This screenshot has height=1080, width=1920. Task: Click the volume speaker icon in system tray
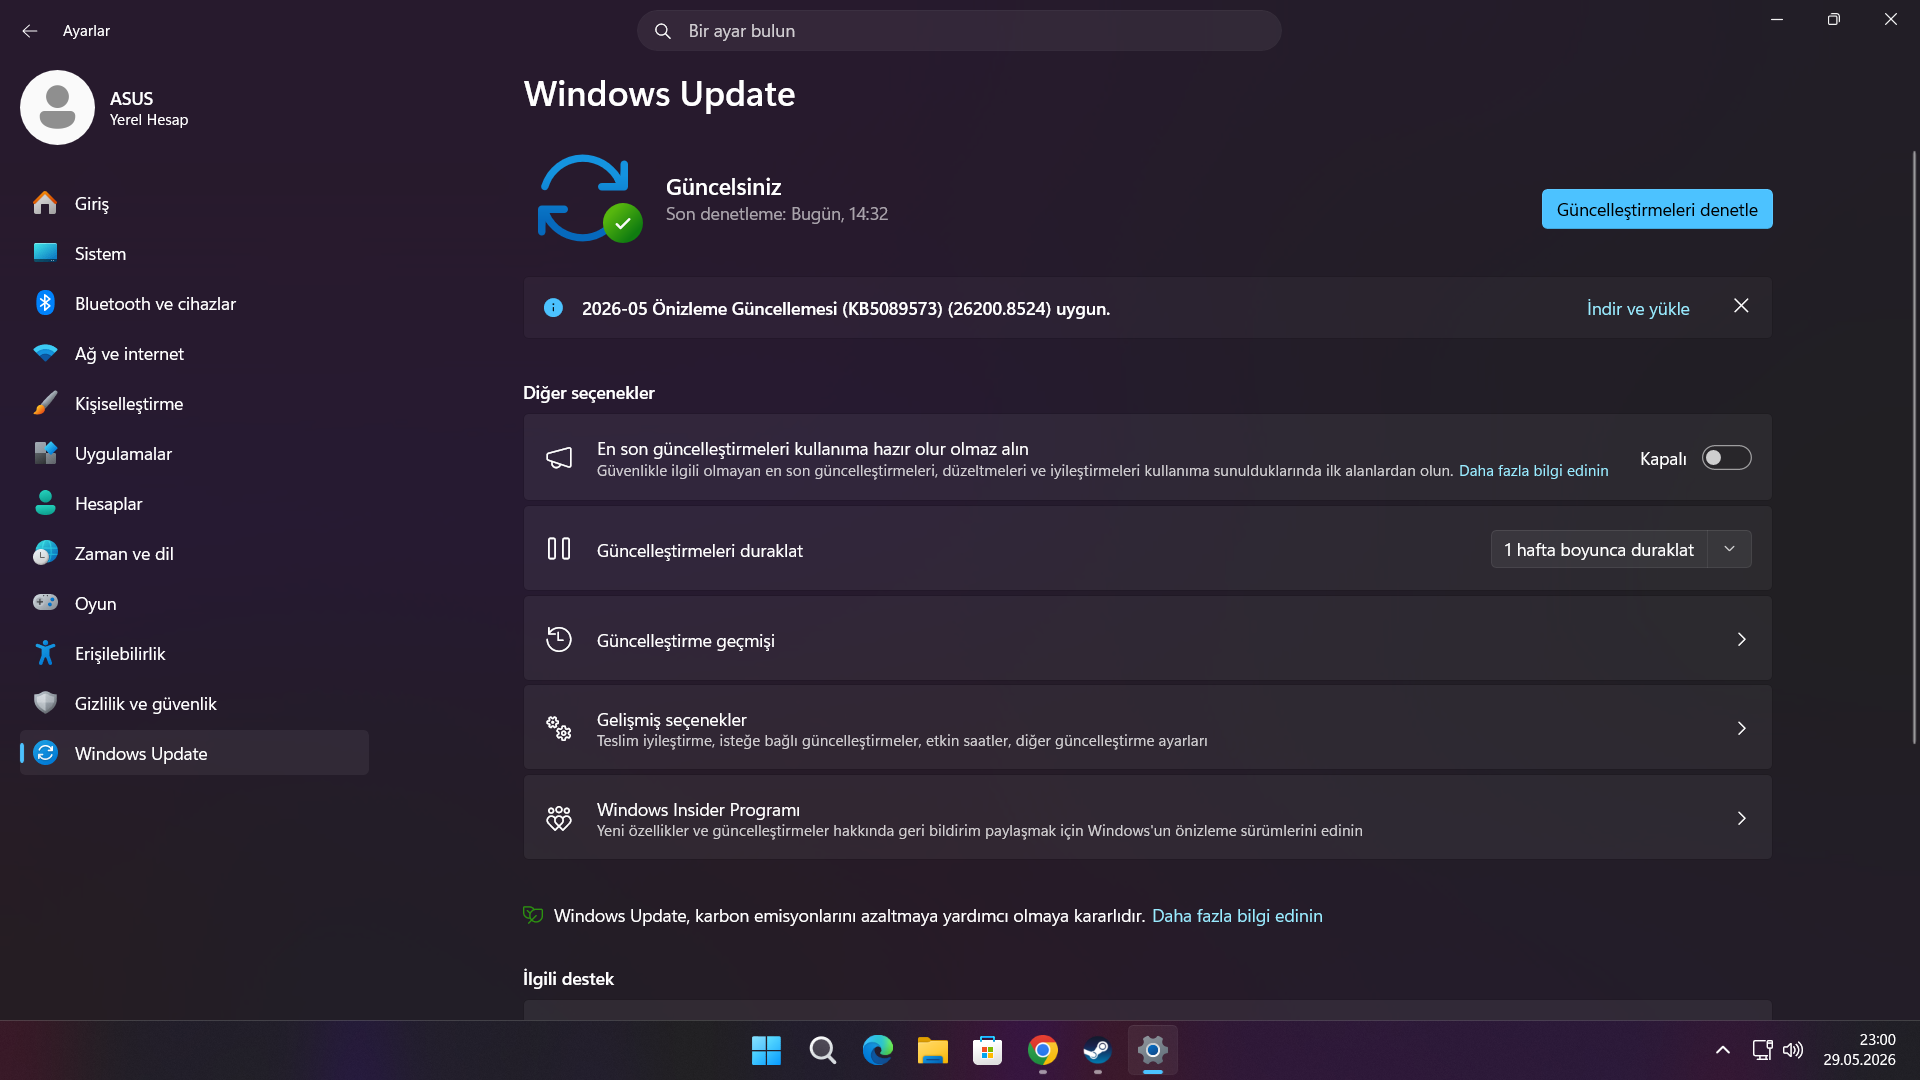1793,1050
